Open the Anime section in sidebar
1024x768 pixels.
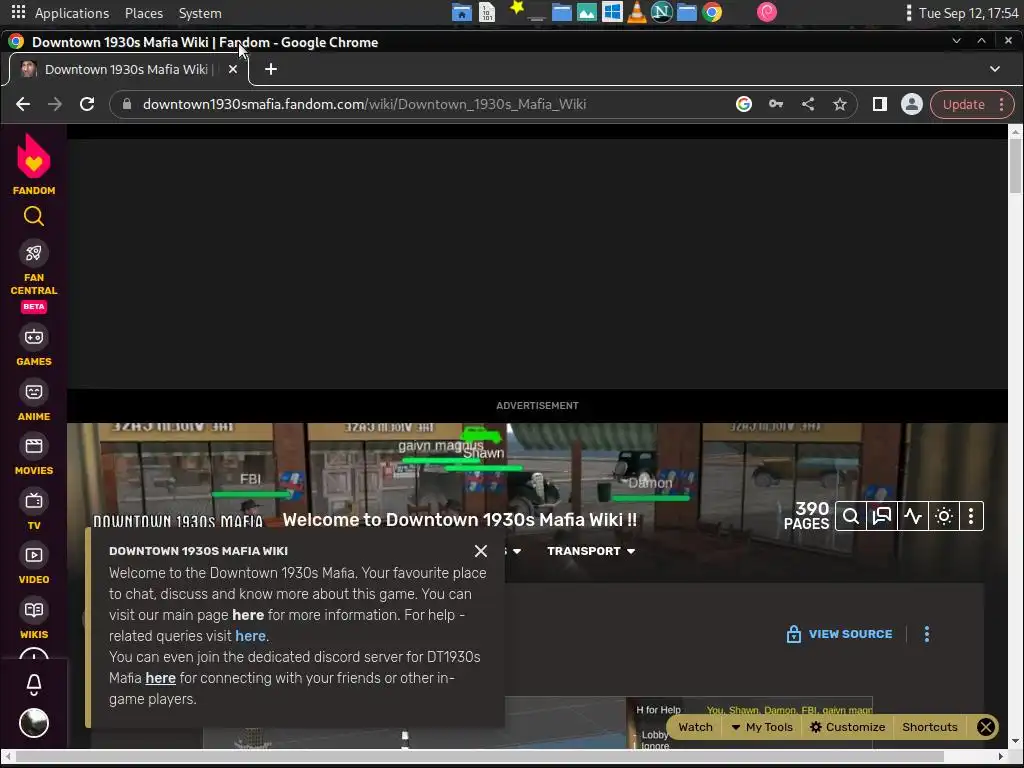click(x=34, y=400)
